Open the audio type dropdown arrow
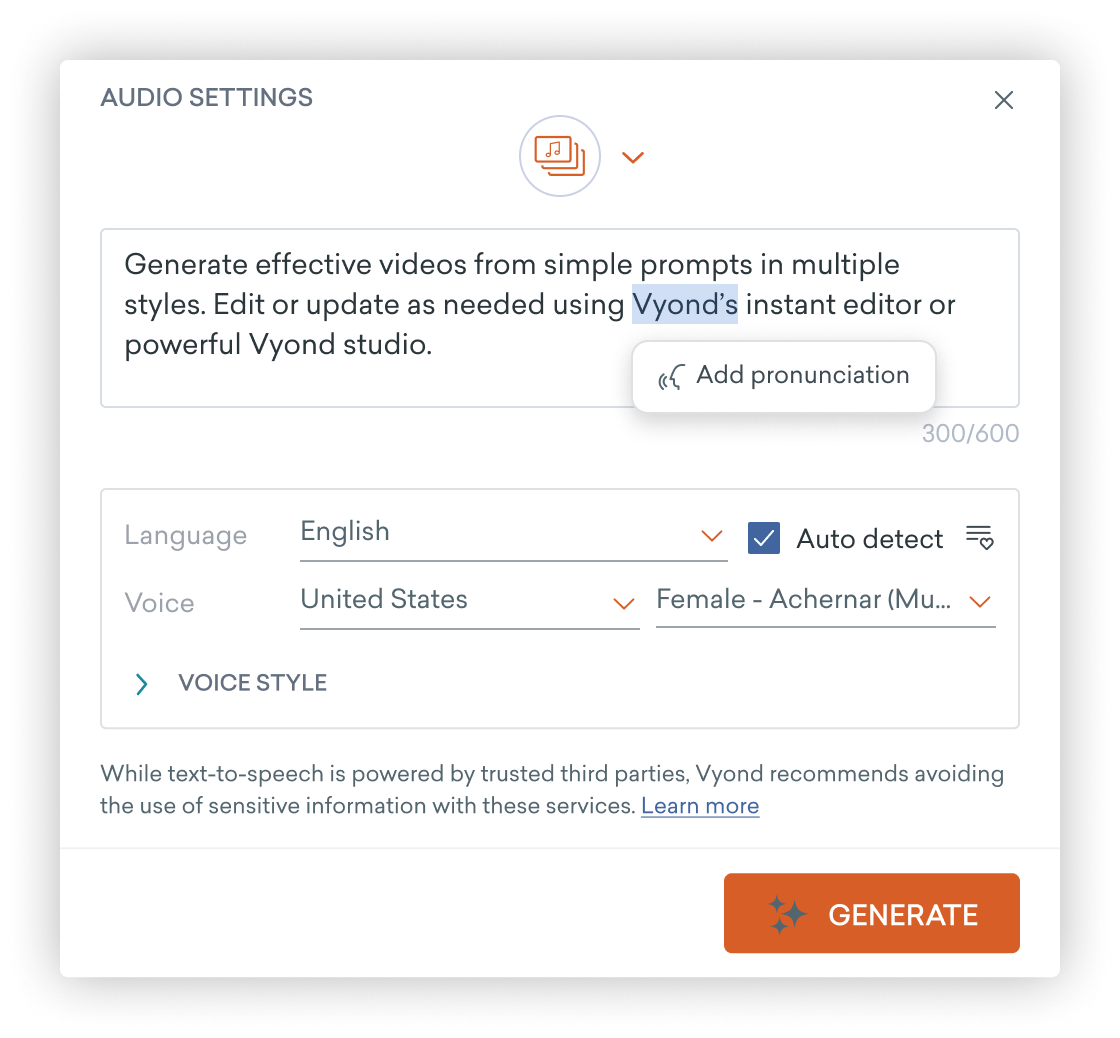The width and height of the screenshot is (1120, 1038). (x=633, y=157)
